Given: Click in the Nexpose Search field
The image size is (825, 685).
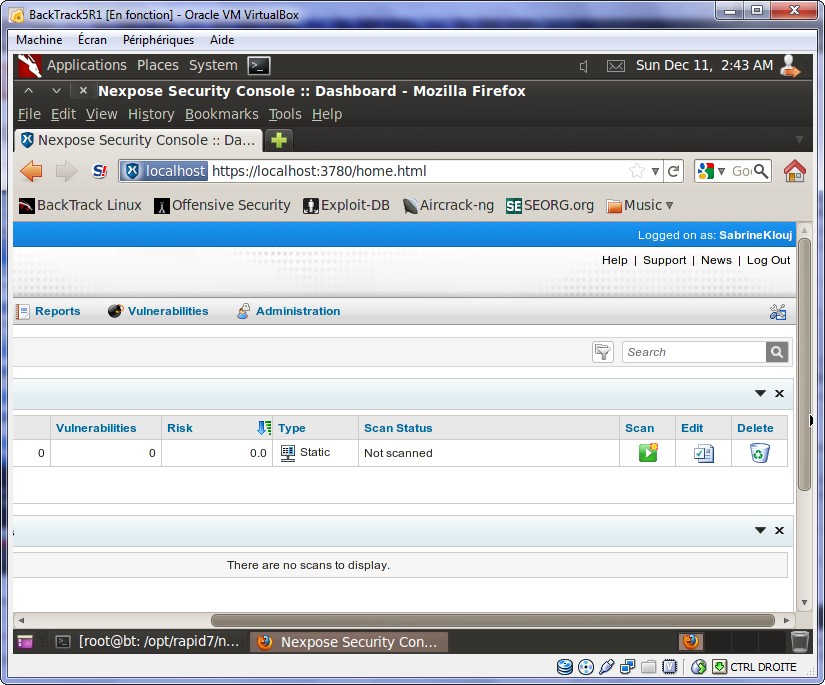Looking at the screenshot, I should pyautogui.click(x=694, y=352).
